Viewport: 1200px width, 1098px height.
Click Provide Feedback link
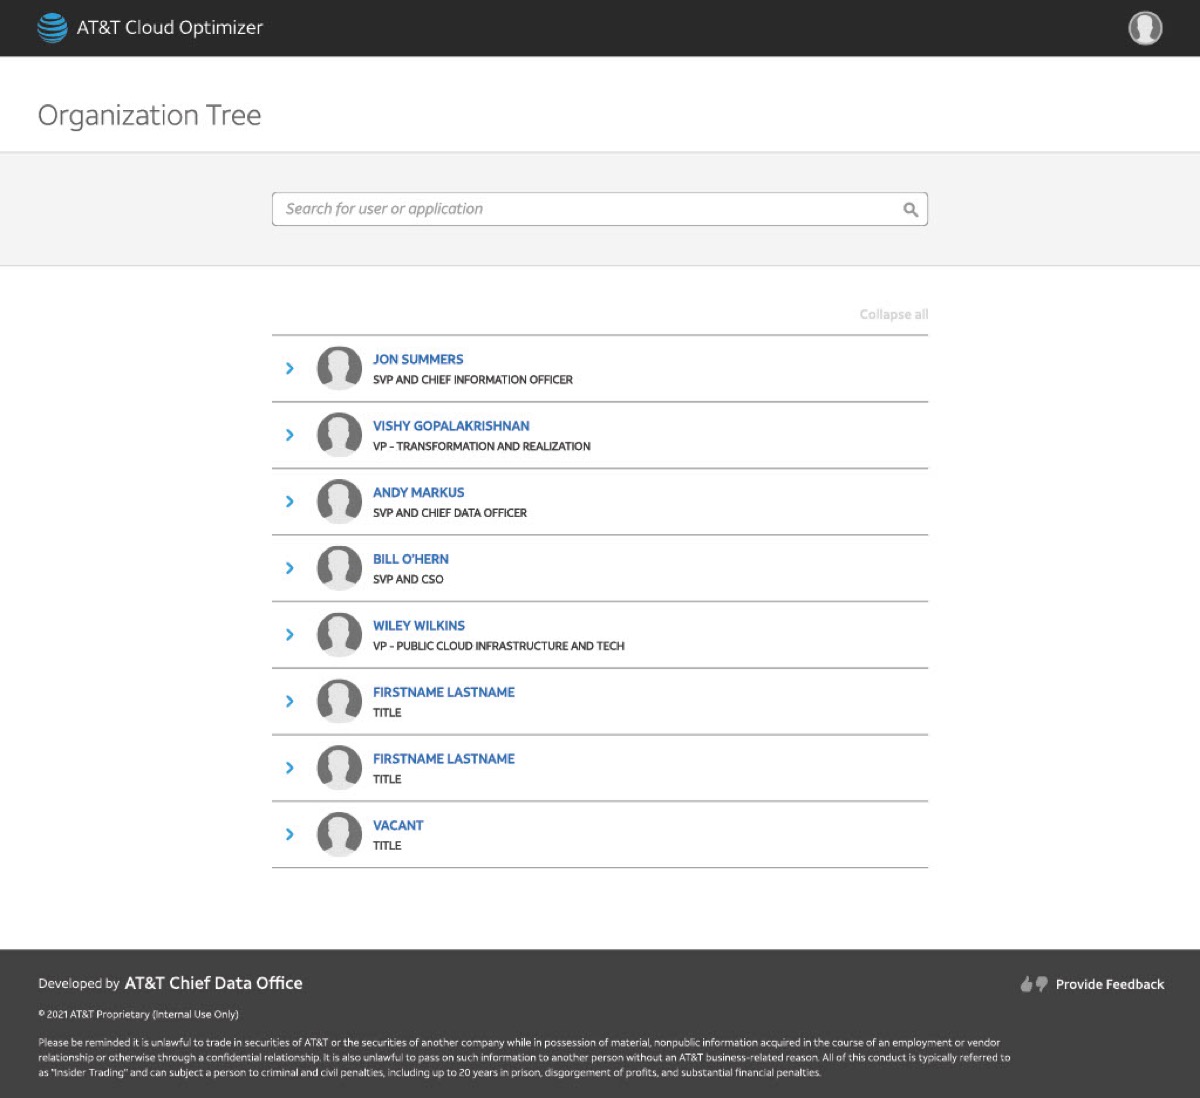pyautogui.click(x=1110, y=984)
